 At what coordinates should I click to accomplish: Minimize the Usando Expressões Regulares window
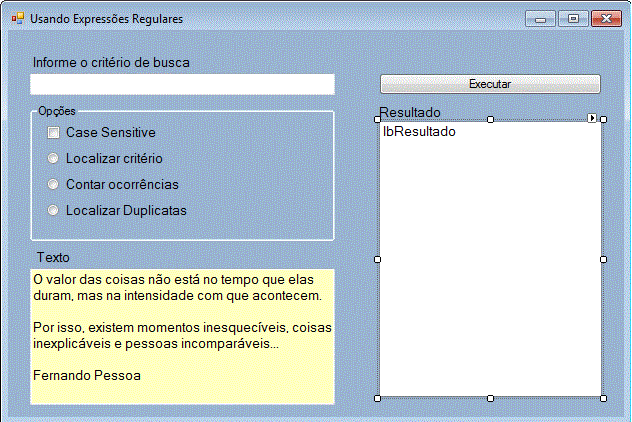click(541, 19)
